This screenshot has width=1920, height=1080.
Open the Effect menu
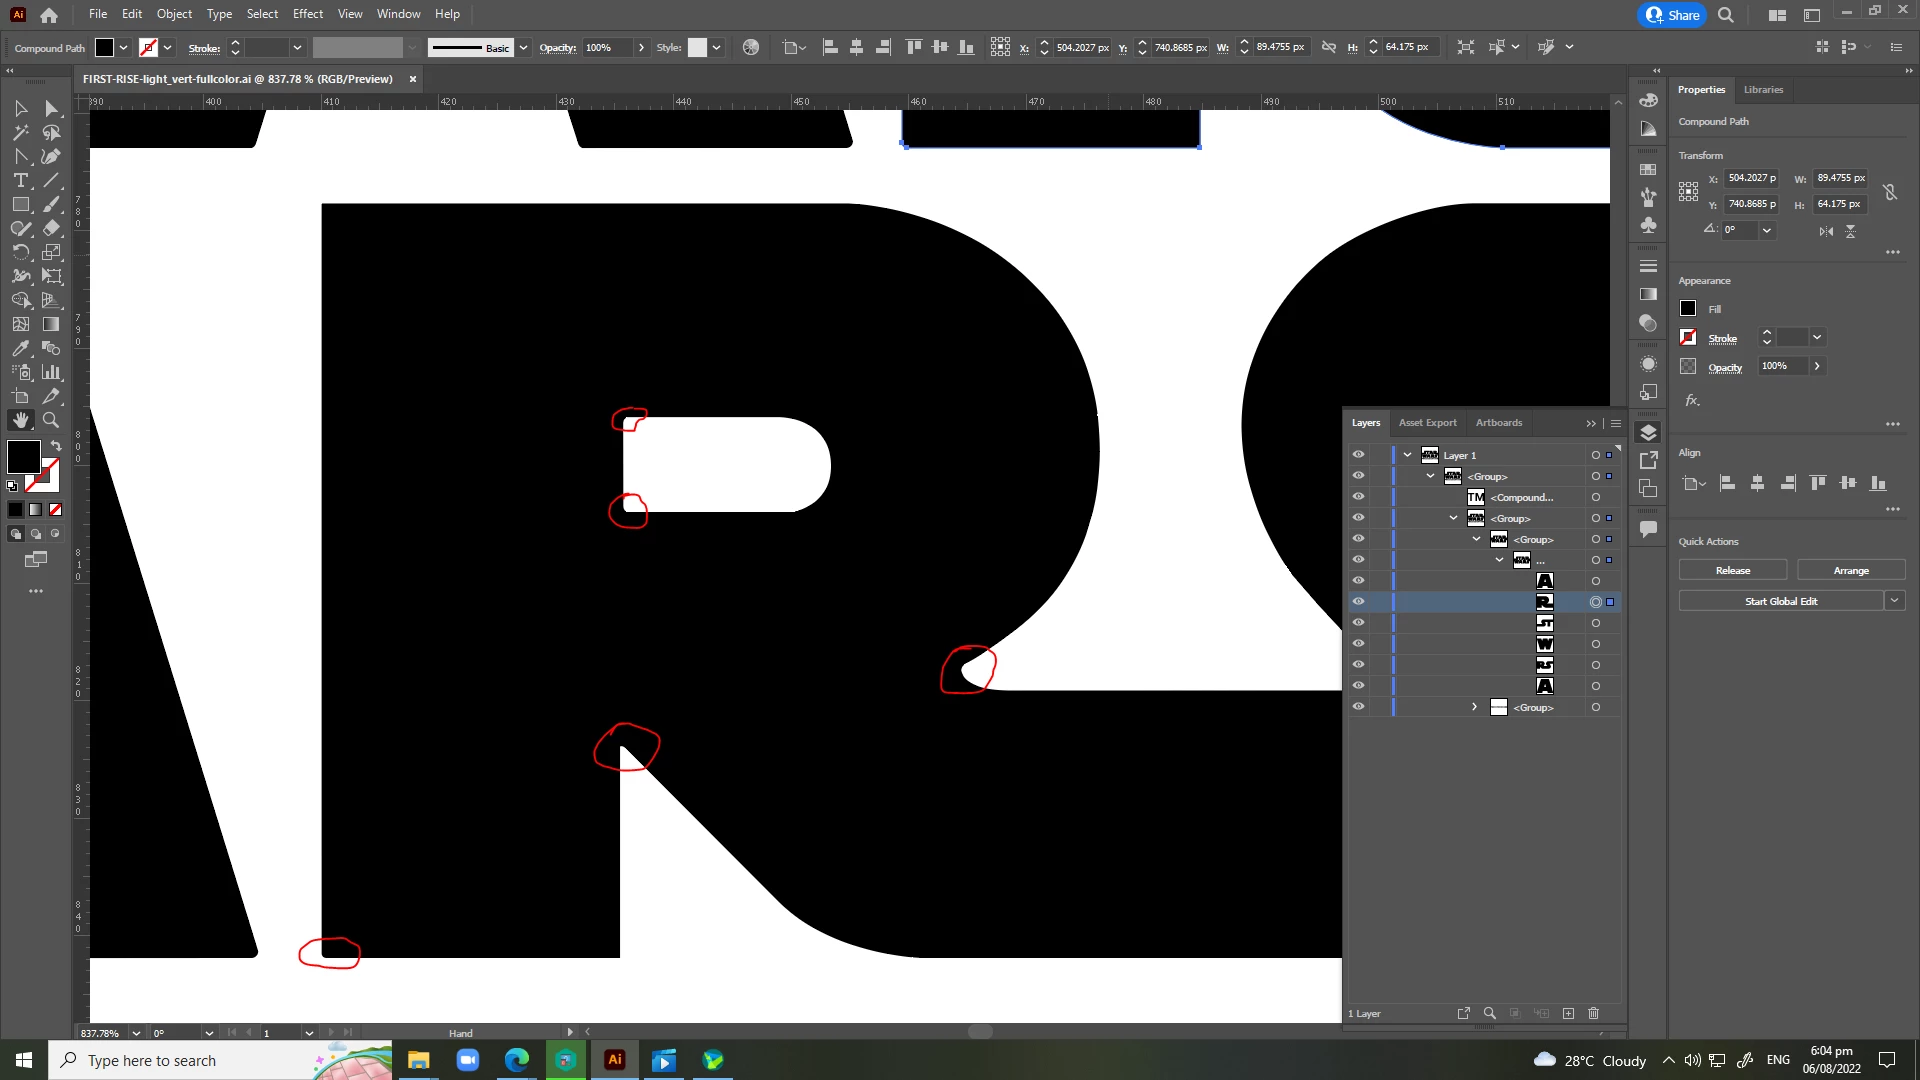tap(307, 14)
